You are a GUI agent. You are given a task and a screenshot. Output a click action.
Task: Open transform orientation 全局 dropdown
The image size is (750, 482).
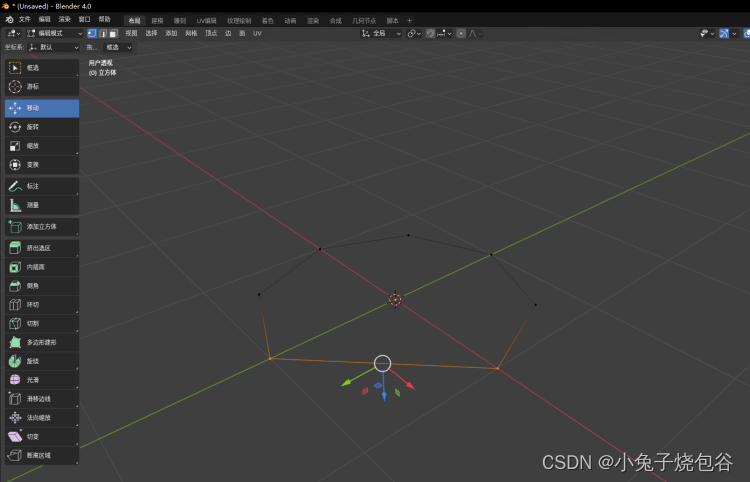[381, 33]
